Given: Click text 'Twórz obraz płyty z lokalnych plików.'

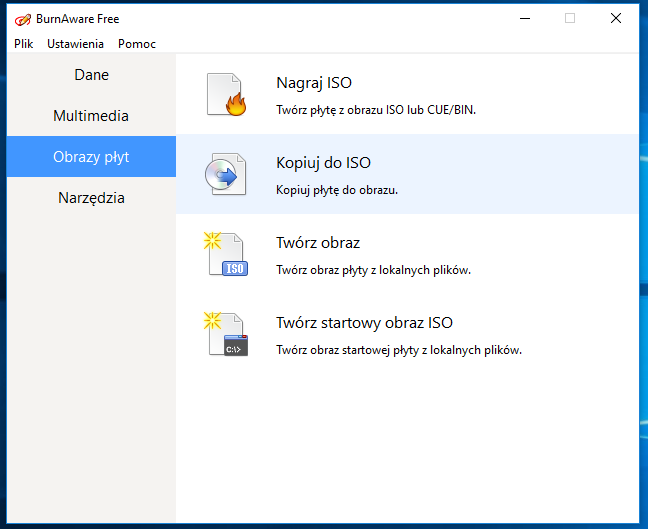Looking at the screenshot, I should (x=374, y=270).
